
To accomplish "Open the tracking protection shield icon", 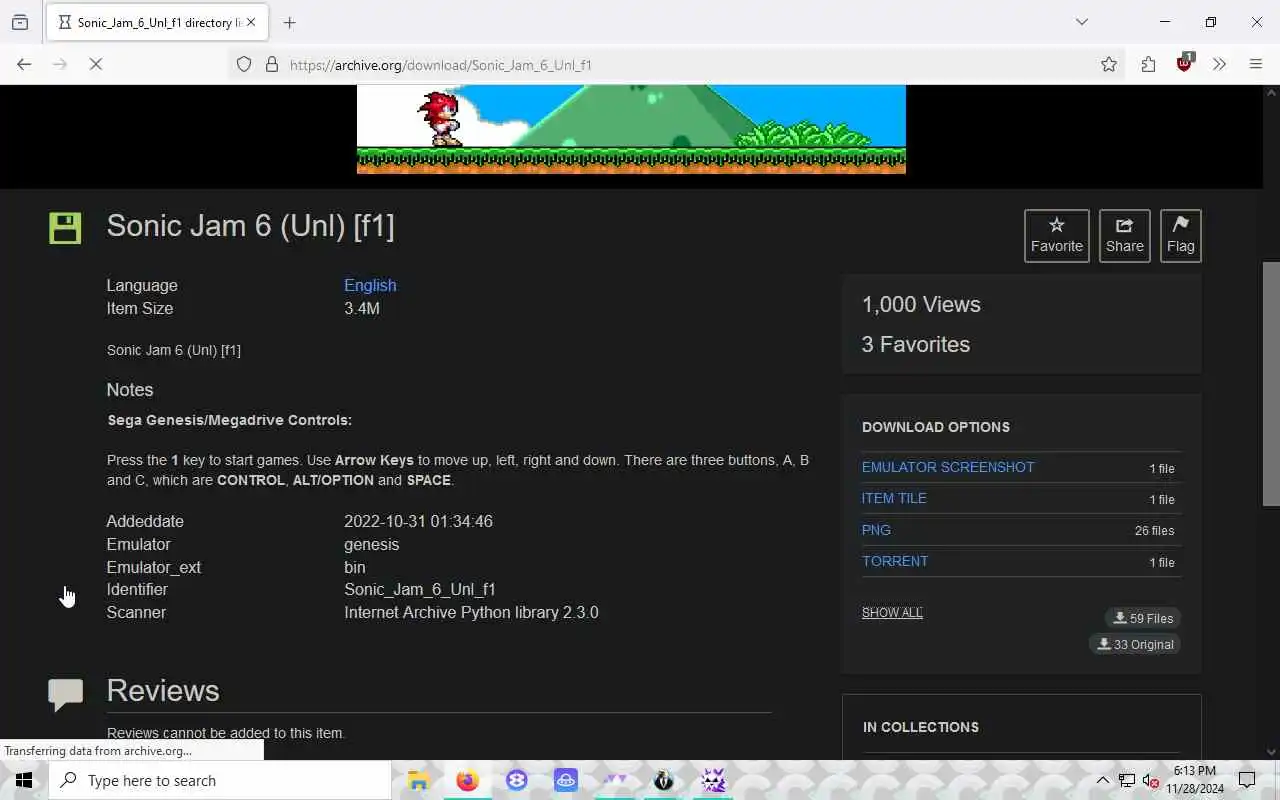I will coord(244,64).
